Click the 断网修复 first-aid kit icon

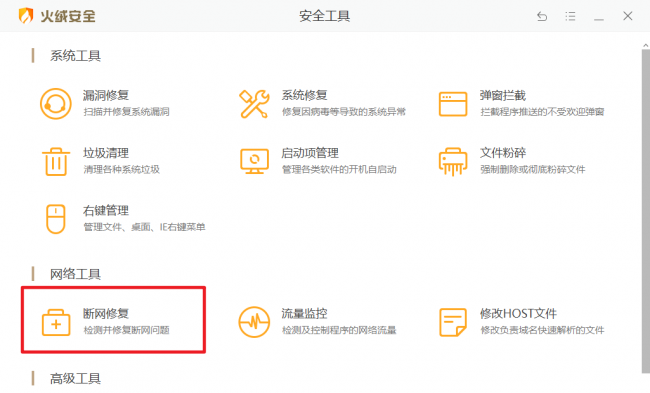point(56,322)
